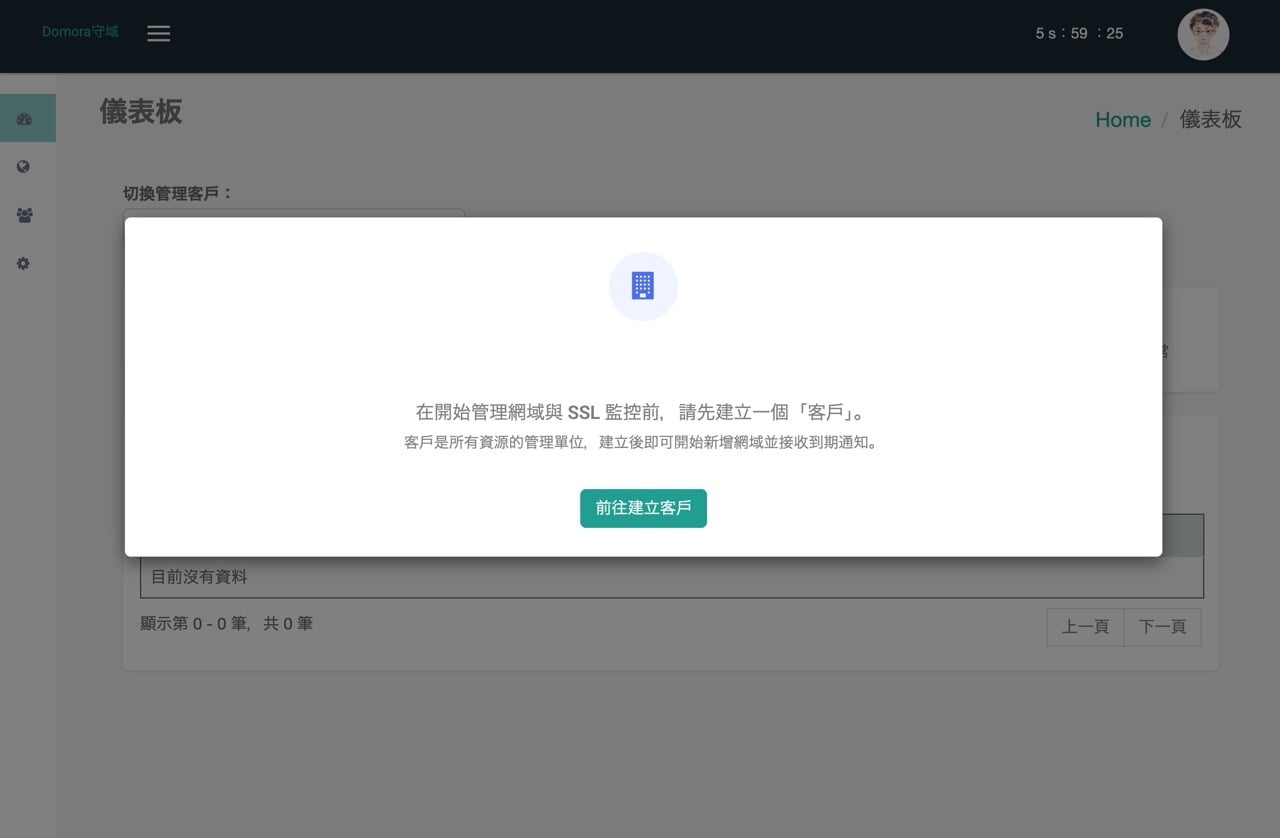This screenshot has width=1280, height=838.
Task: Click the 儀表板 page heading
Action: coord(141,112)
